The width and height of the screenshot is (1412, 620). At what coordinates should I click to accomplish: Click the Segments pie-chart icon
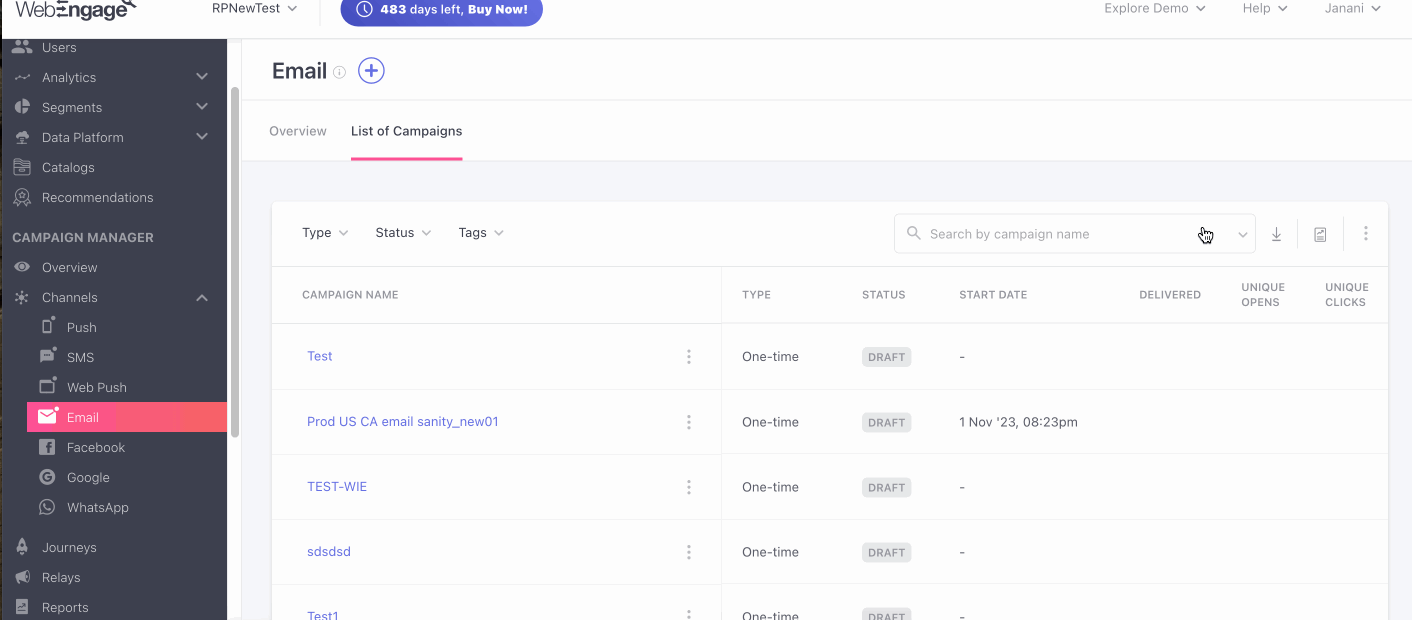[x=21, y=107]
